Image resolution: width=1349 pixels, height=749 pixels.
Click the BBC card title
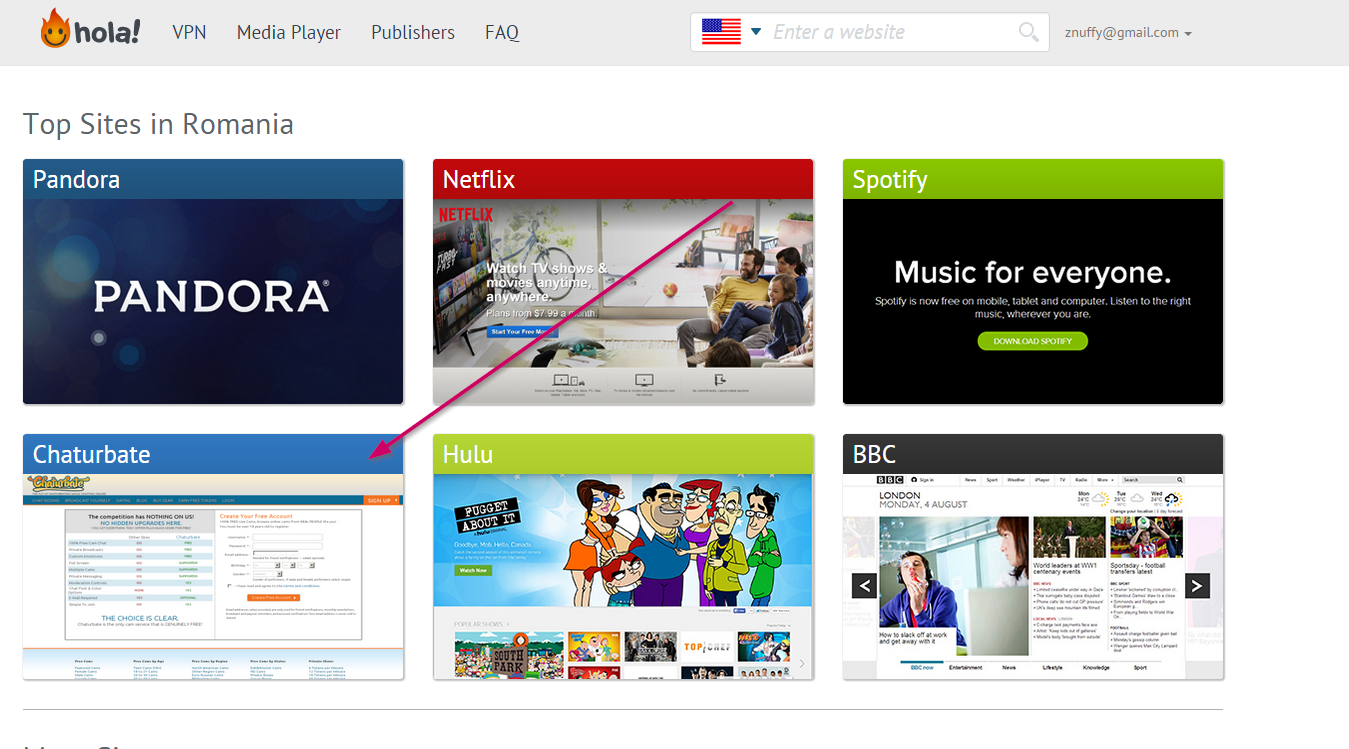pyautogui.click(x=875, y=454)
